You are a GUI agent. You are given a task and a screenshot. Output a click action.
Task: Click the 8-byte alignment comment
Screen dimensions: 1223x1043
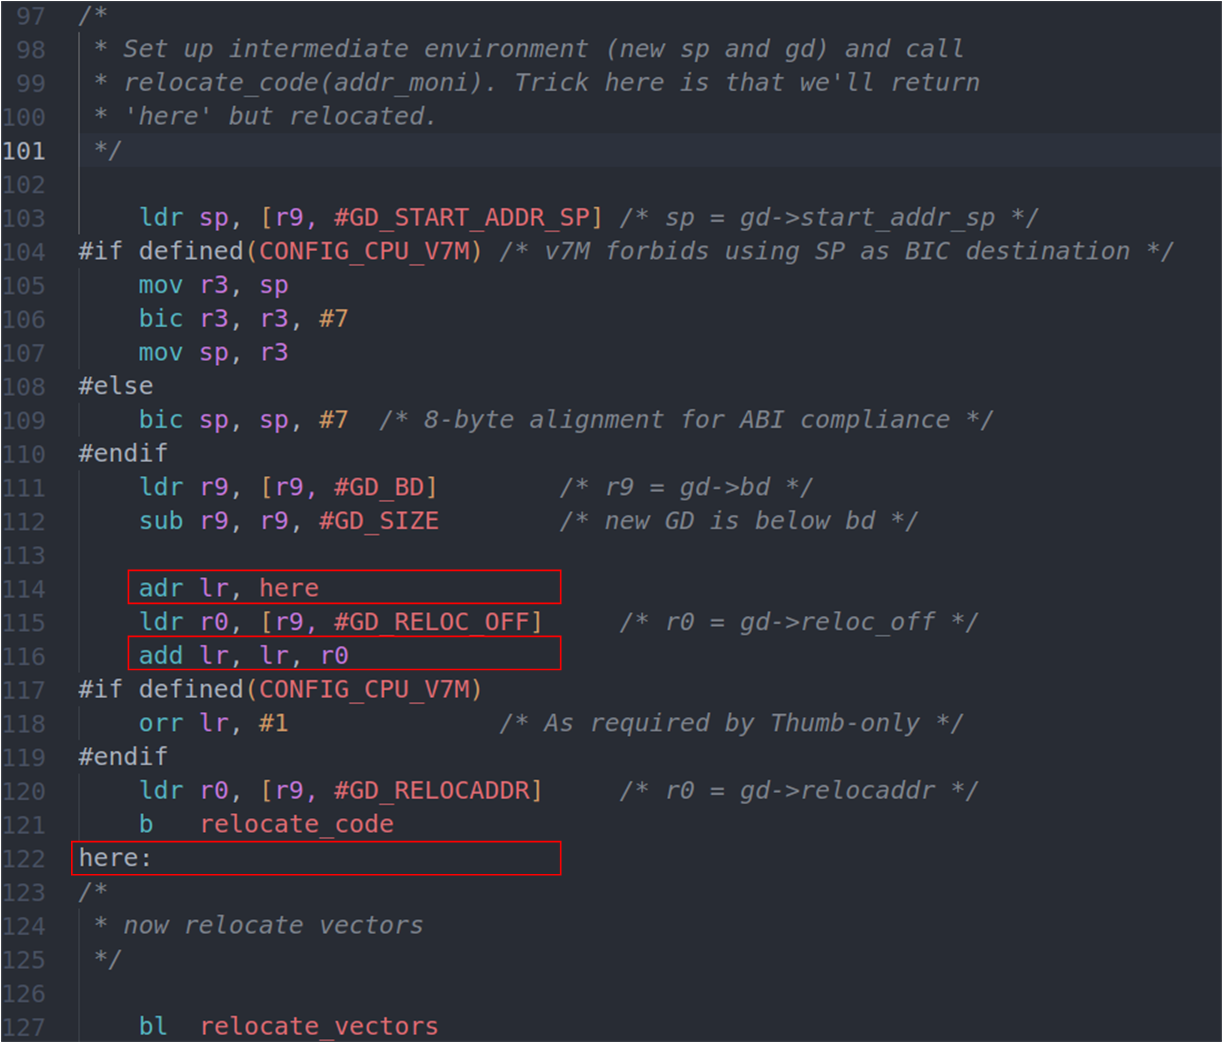pos(686,420)
